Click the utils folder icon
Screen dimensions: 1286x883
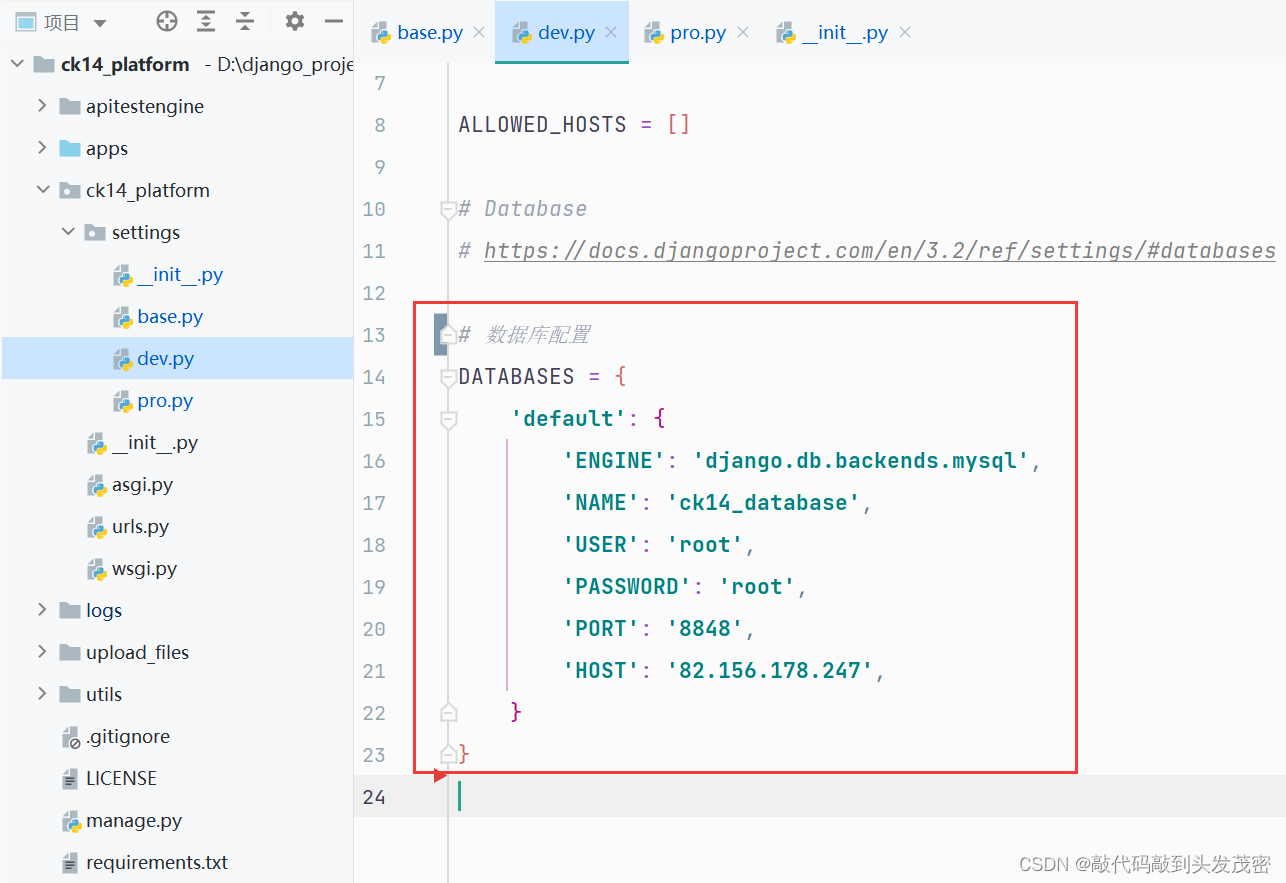(70, 694)
